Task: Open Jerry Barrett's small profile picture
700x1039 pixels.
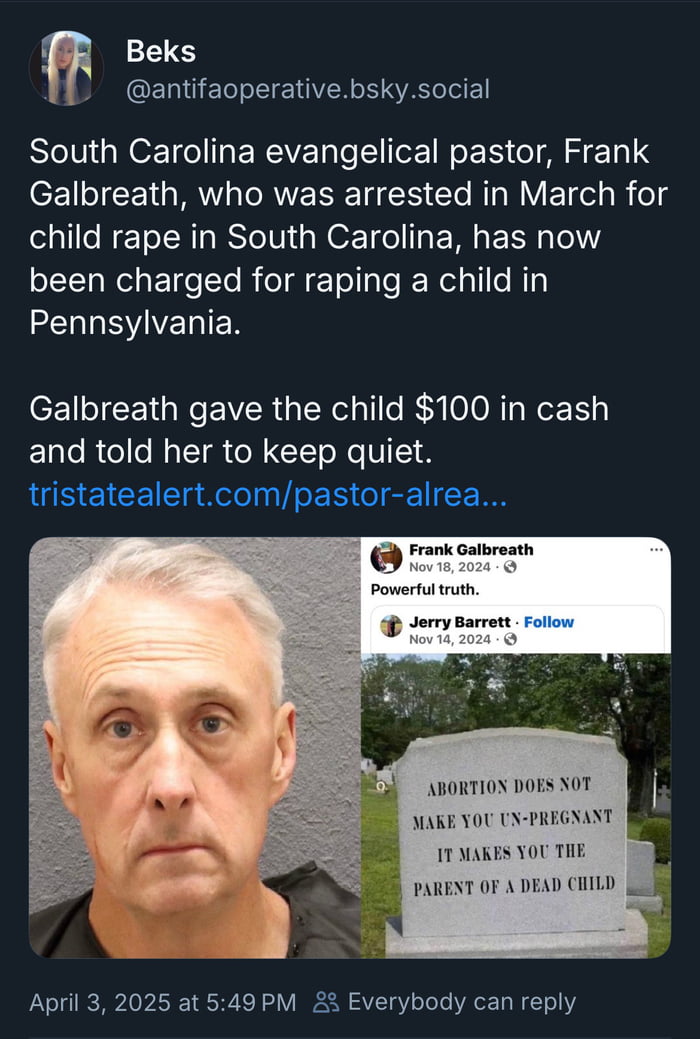Action: pos(392,627)
